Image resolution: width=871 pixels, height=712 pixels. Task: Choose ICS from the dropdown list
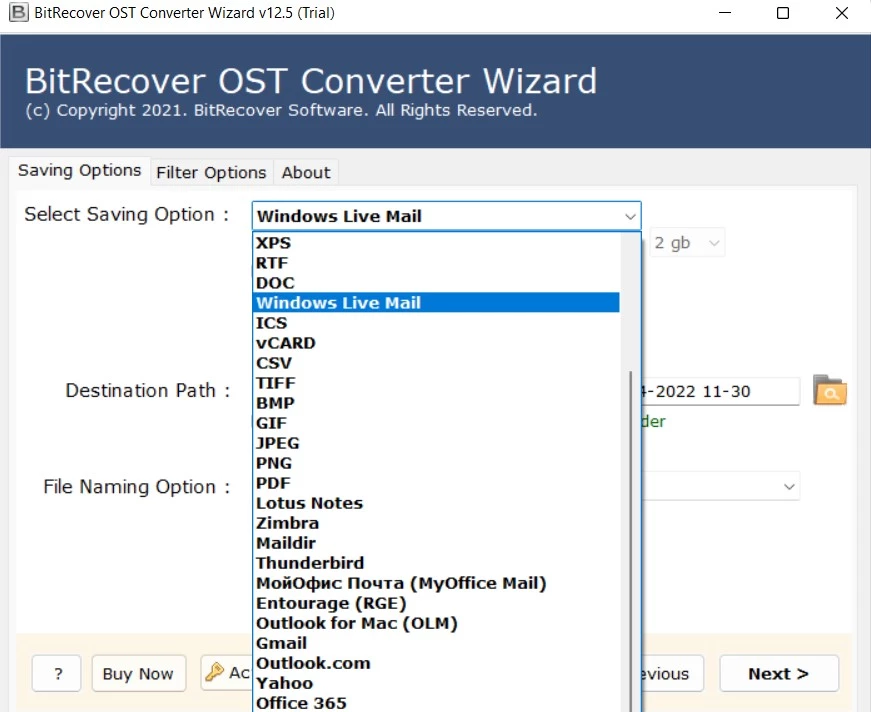436,323
